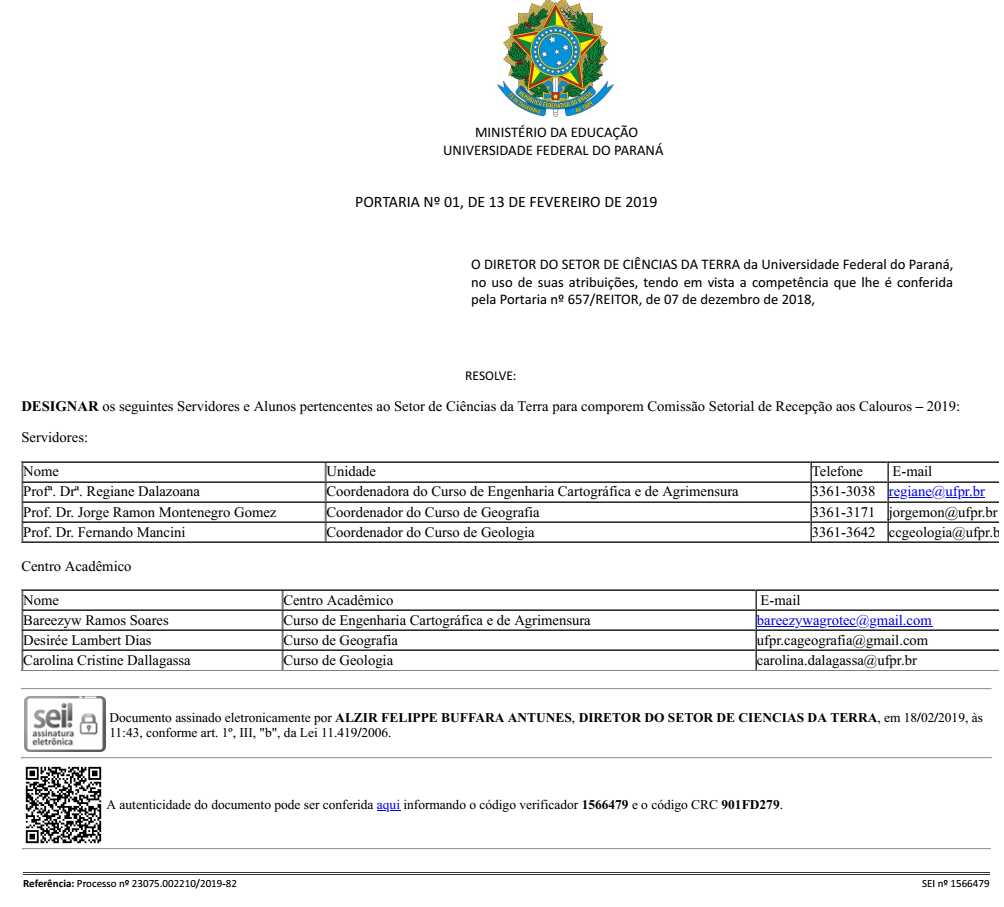Click 'Portaria nº 657/REITOR' in the preamble
The height and width of the screenshot is (907, 1004).
coord(569,300)
